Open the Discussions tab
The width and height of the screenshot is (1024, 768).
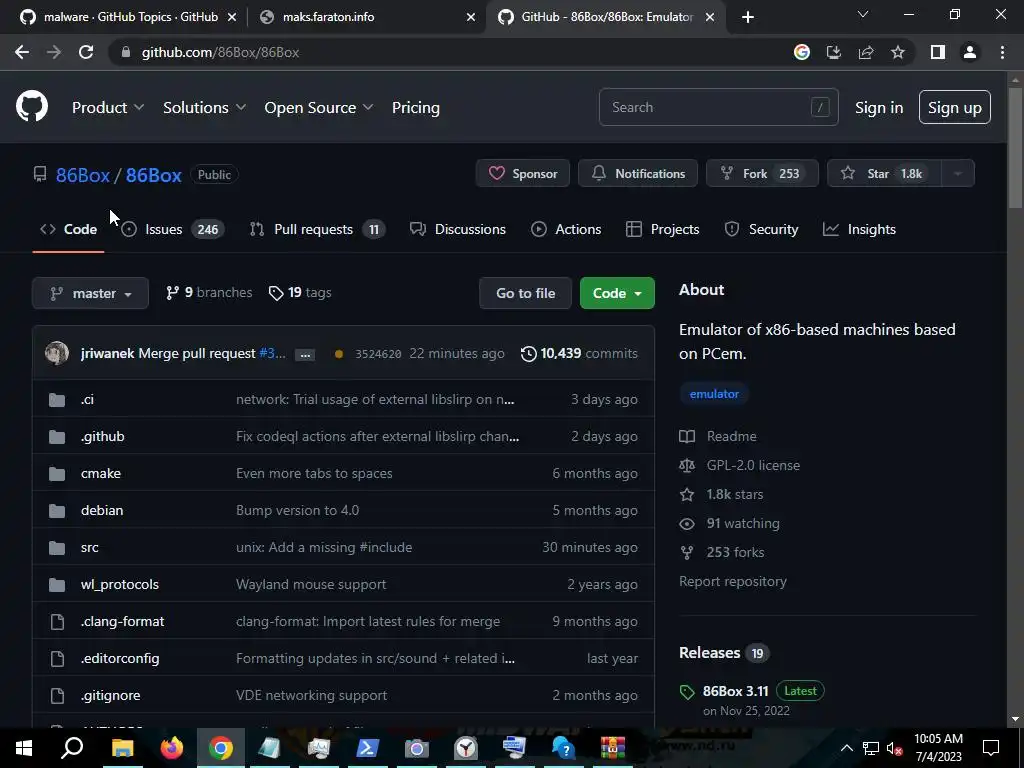pos(458,229)
